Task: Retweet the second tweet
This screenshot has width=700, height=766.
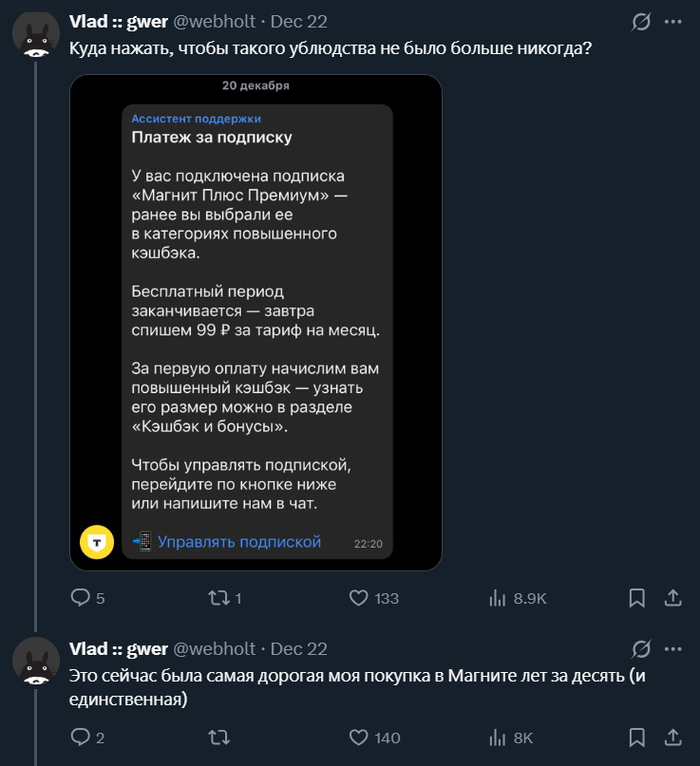Action: tap(216, 737)
